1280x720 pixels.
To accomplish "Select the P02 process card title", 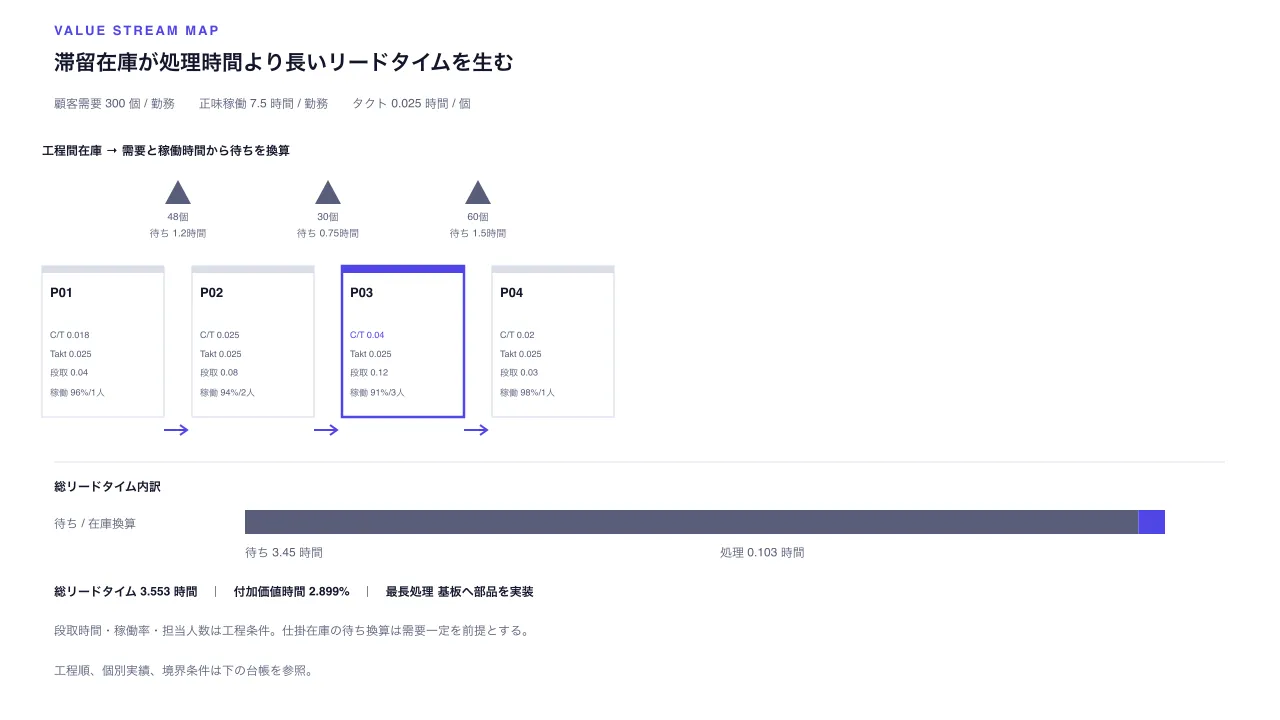I will tap(211, 293).
